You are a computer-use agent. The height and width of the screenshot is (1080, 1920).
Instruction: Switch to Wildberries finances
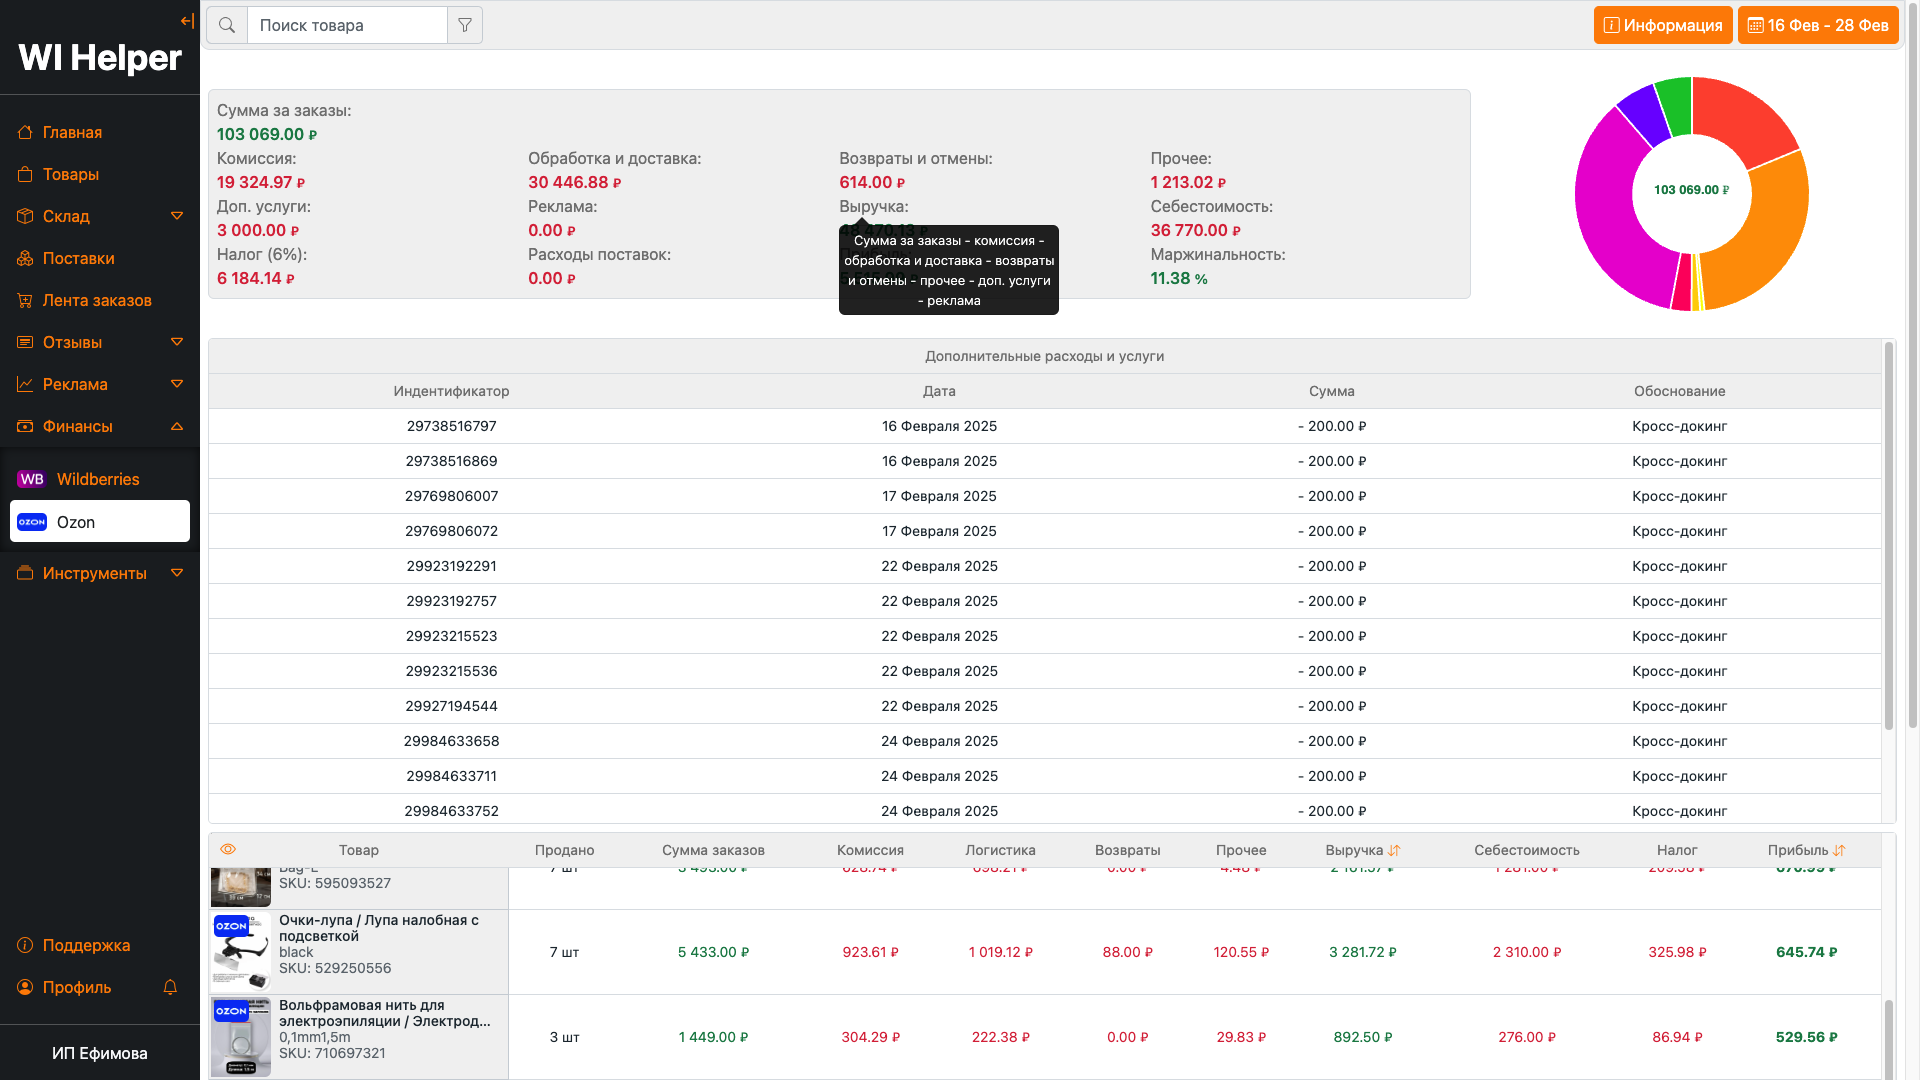[98, 479]
